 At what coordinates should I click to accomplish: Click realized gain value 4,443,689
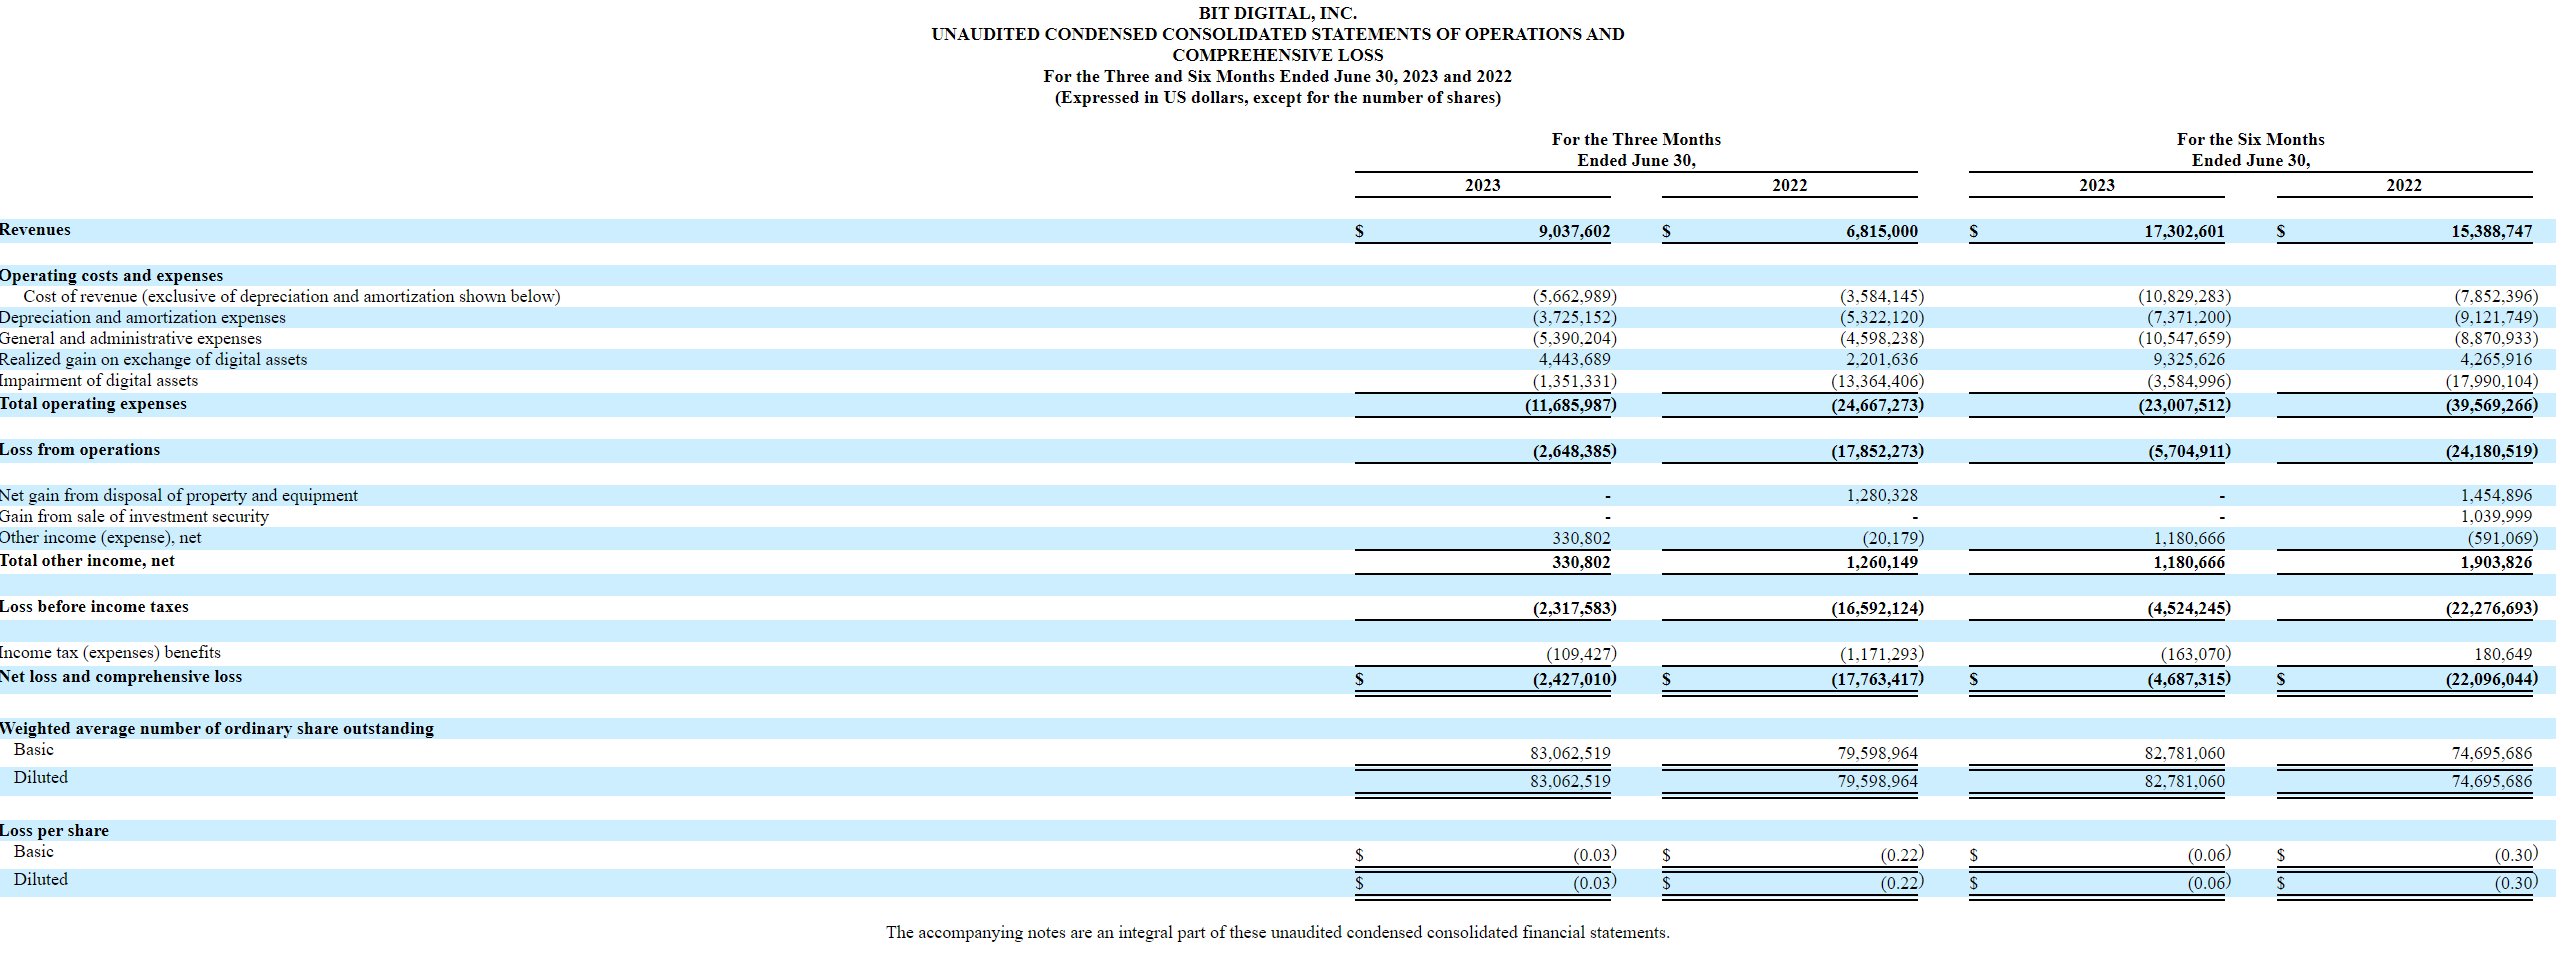click(1574, 359)
